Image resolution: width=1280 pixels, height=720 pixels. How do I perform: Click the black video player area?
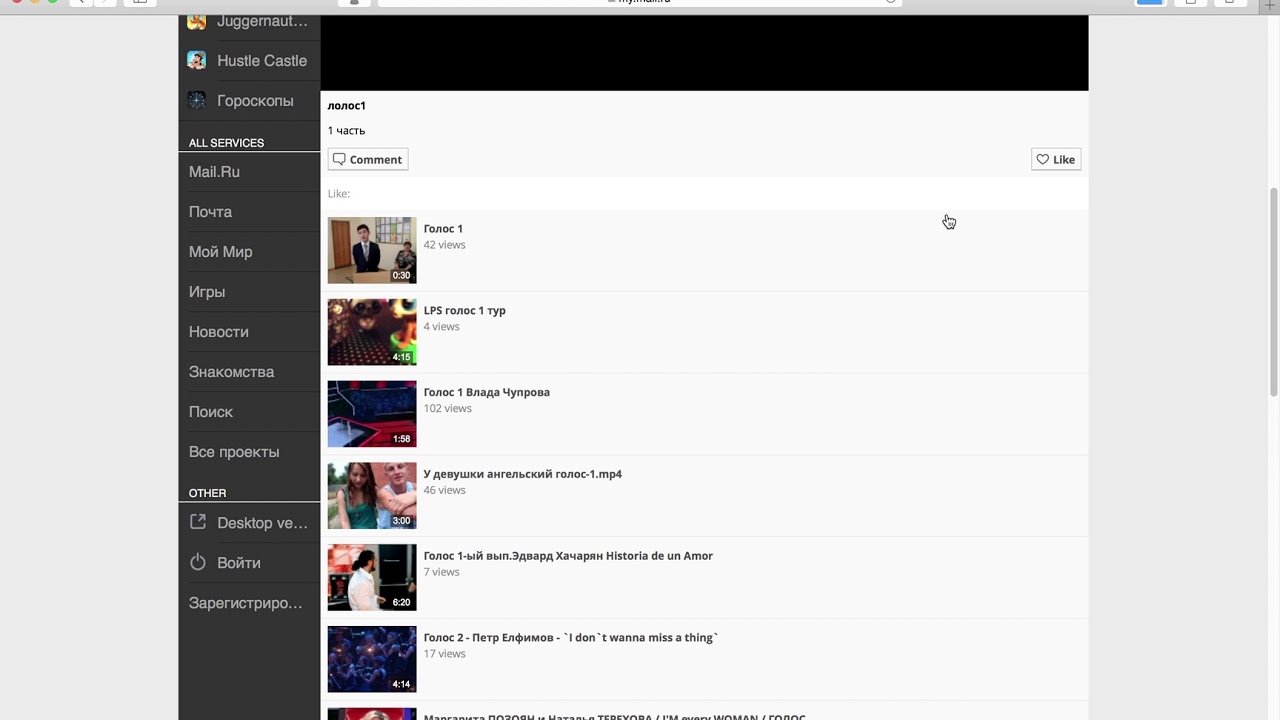(x=704, y=53)
